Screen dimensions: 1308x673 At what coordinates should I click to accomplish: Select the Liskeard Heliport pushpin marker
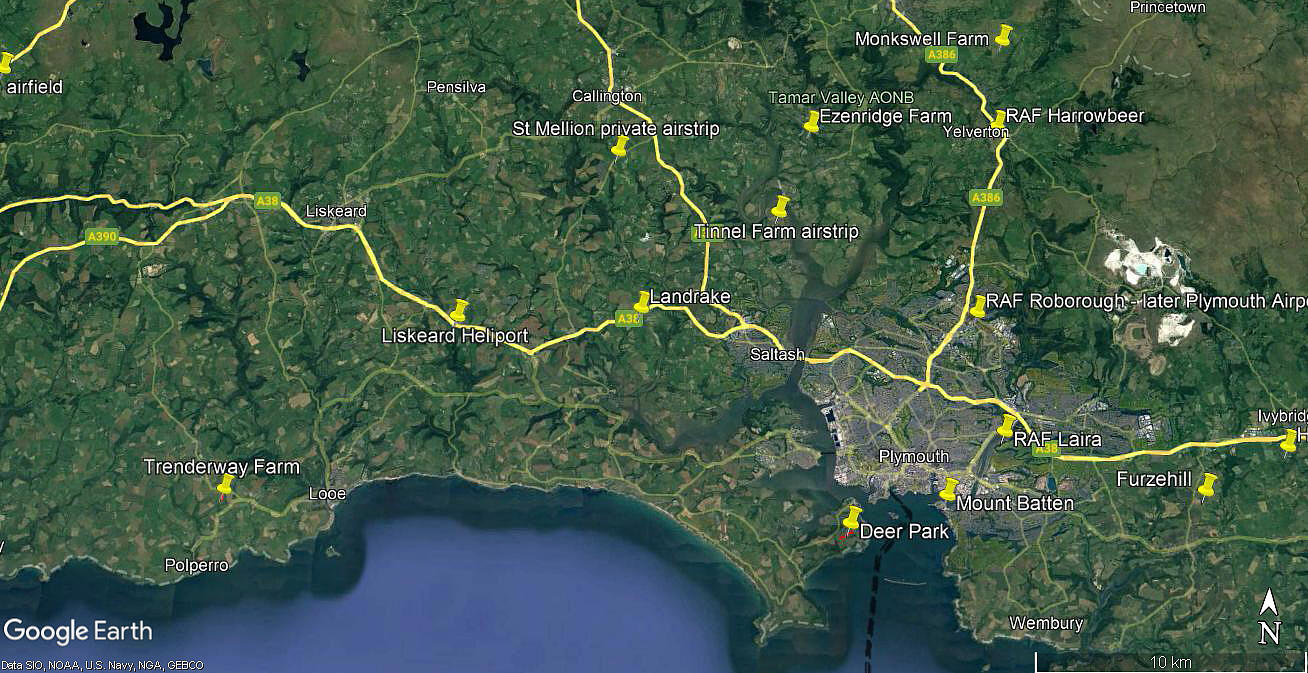coord(460,311)
